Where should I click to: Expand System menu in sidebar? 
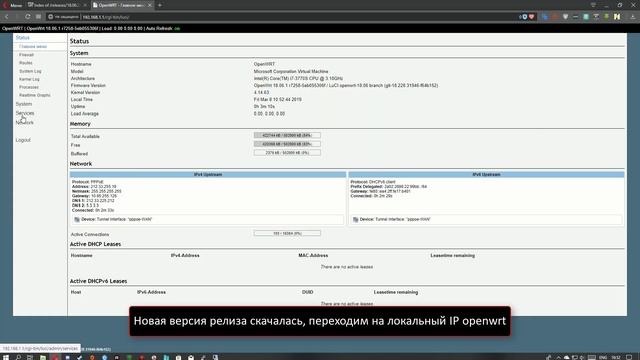tap(24, 104)
